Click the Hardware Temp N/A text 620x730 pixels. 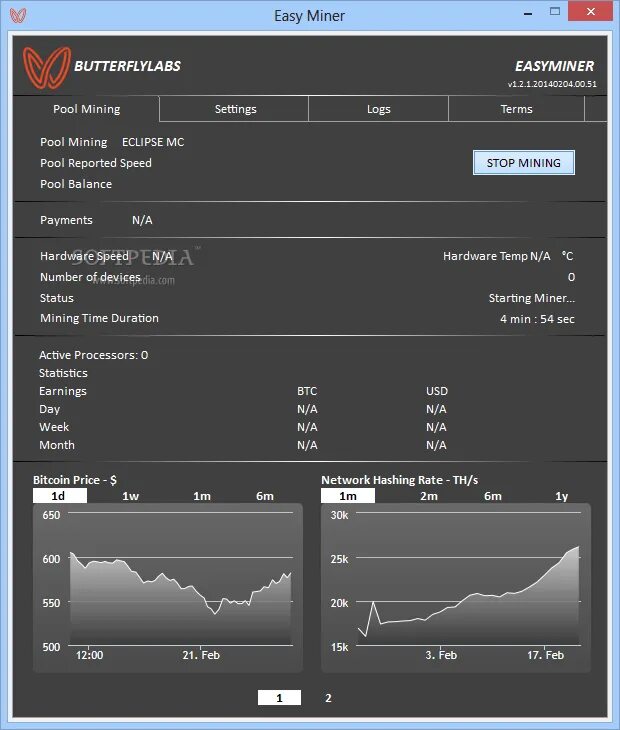[x=496, y=256]
